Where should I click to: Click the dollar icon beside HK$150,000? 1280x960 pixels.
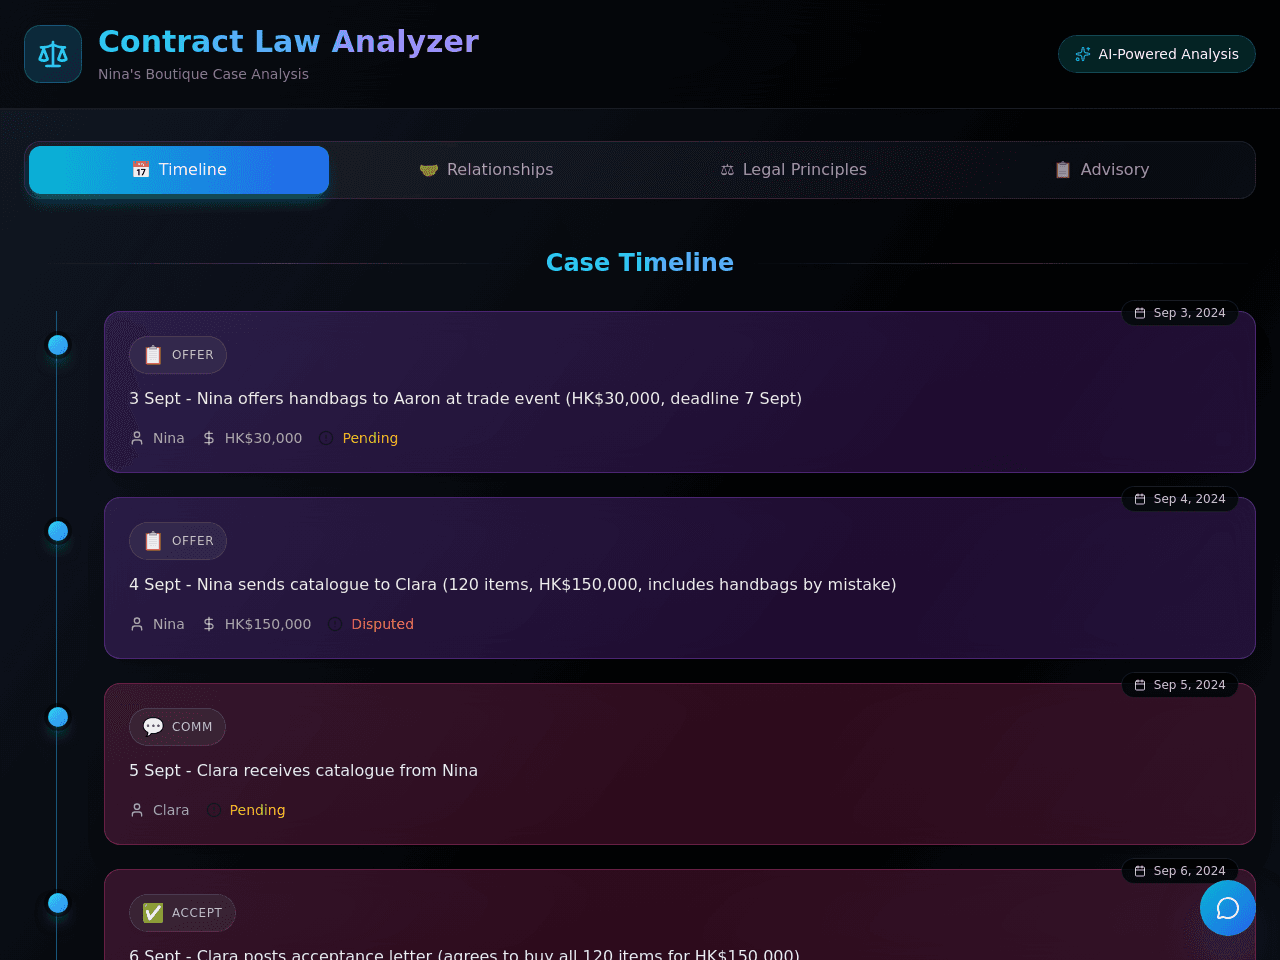click(209, 624)
